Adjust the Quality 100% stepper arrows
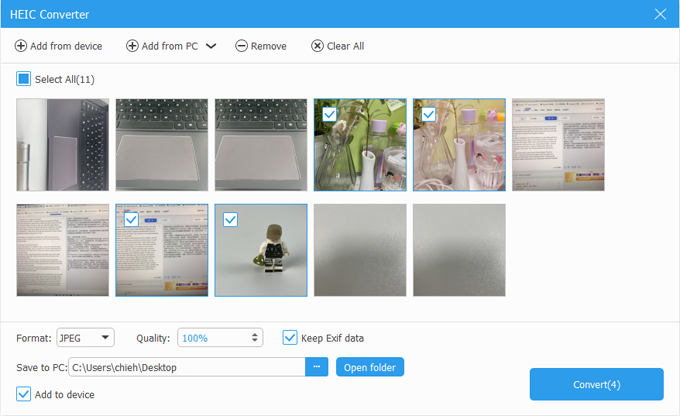This screenshot has height=416, width=680. 256,338
